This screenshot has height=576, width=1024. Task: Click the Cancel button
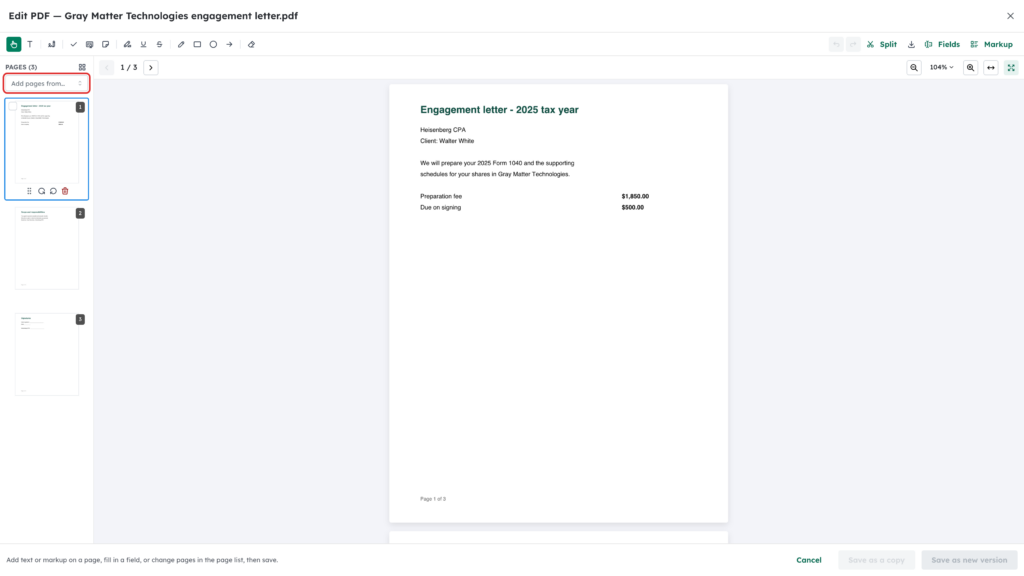point(808,560)
